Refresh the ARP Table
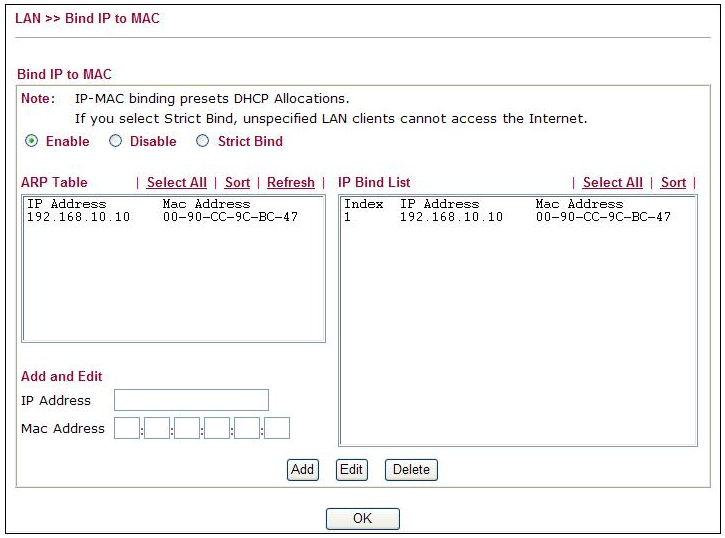The width and height of the screenshot is (725, 538). pos(290,183)
